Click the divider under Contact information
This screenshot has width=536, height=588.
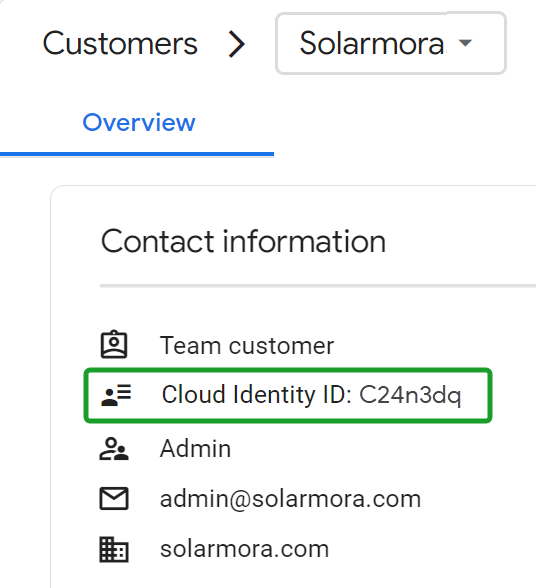point(318,286)
